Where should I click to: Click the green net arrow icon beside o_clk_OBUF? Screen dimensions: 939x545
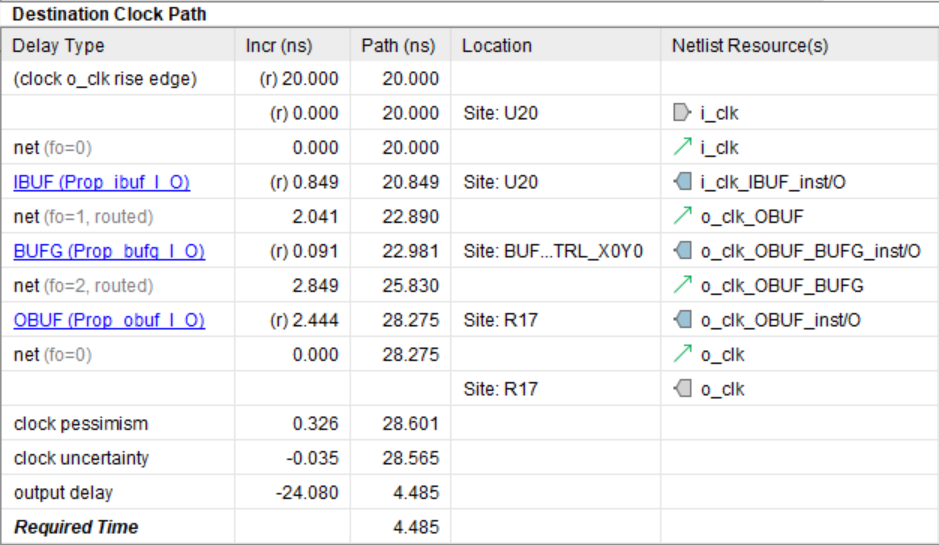pos(682,217)
